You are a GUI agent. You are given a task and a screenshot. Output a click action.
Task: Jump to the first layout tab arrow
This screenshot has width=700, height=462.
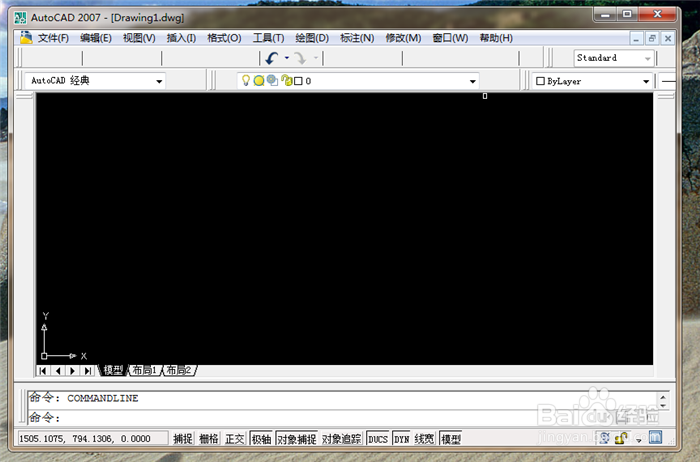pos(43,370)
